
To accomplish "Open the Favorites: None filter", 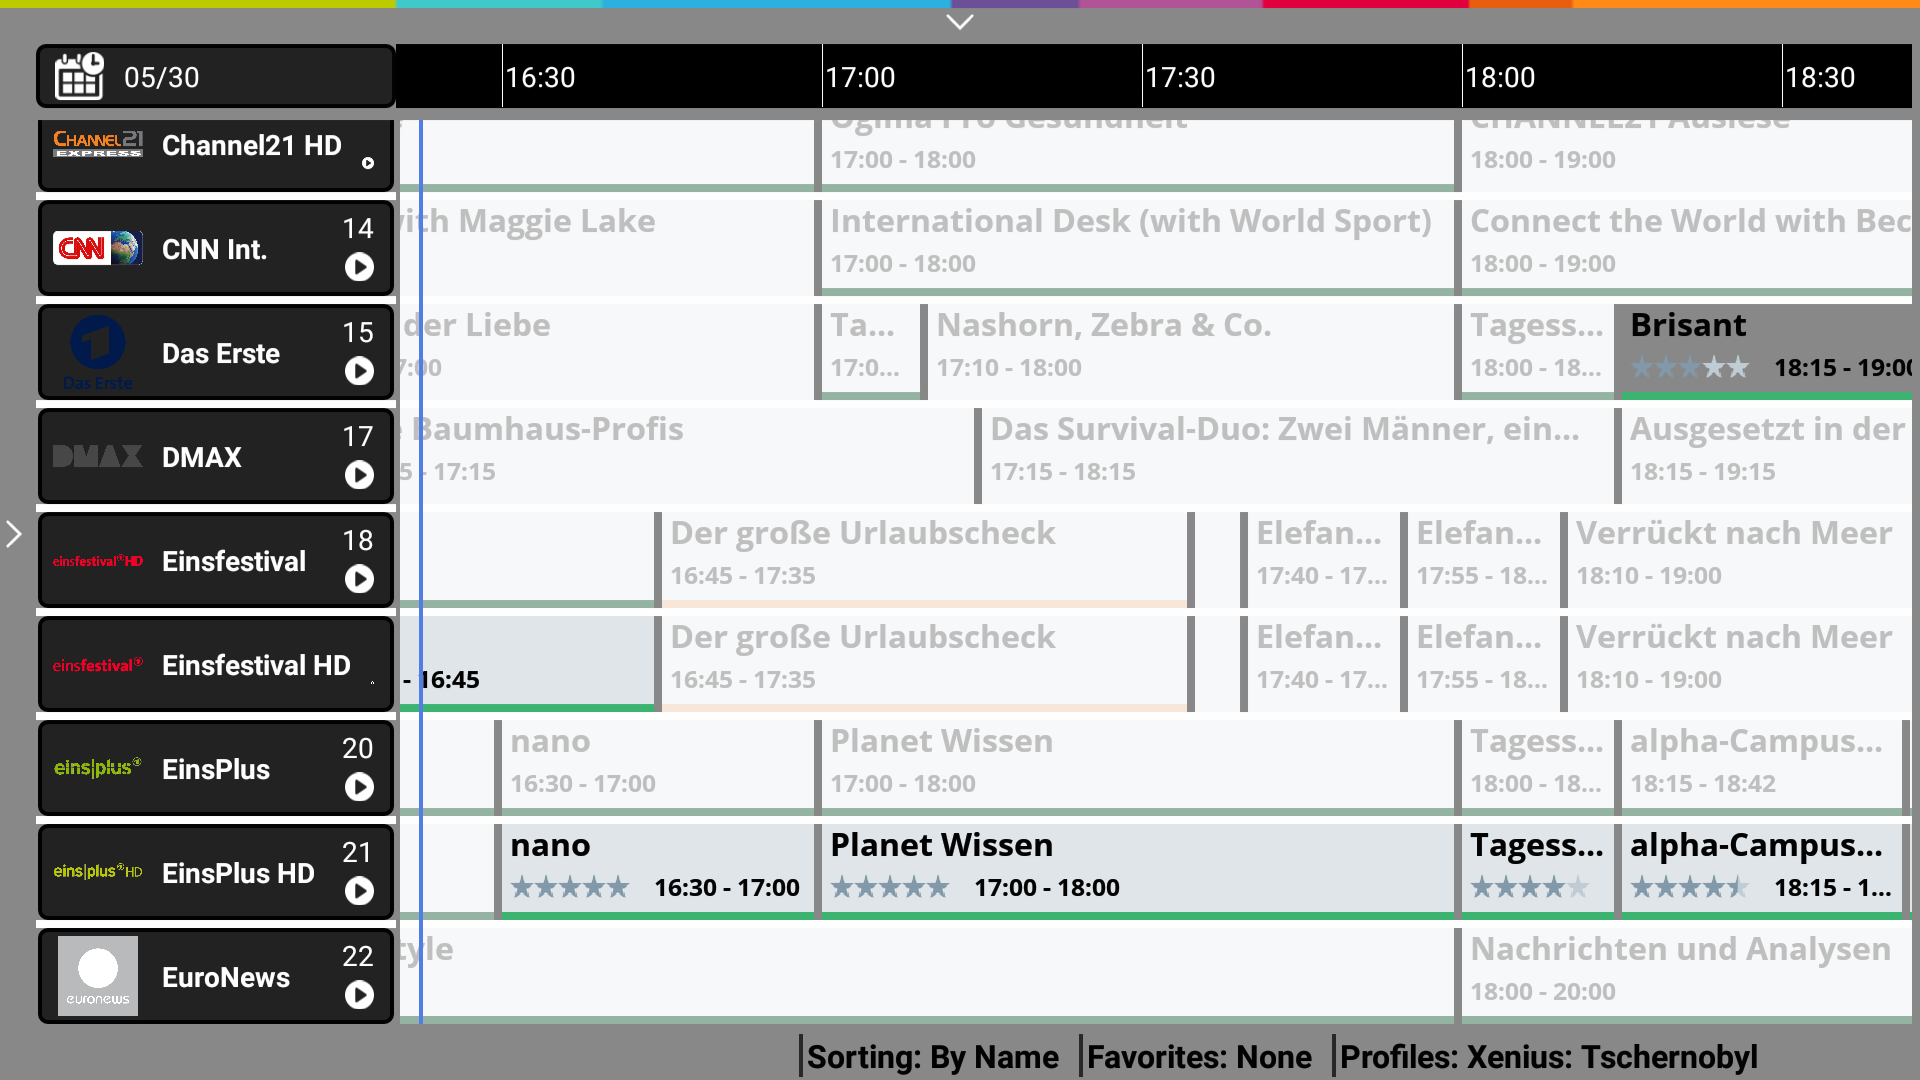I will click(x=1198, y=1057).
